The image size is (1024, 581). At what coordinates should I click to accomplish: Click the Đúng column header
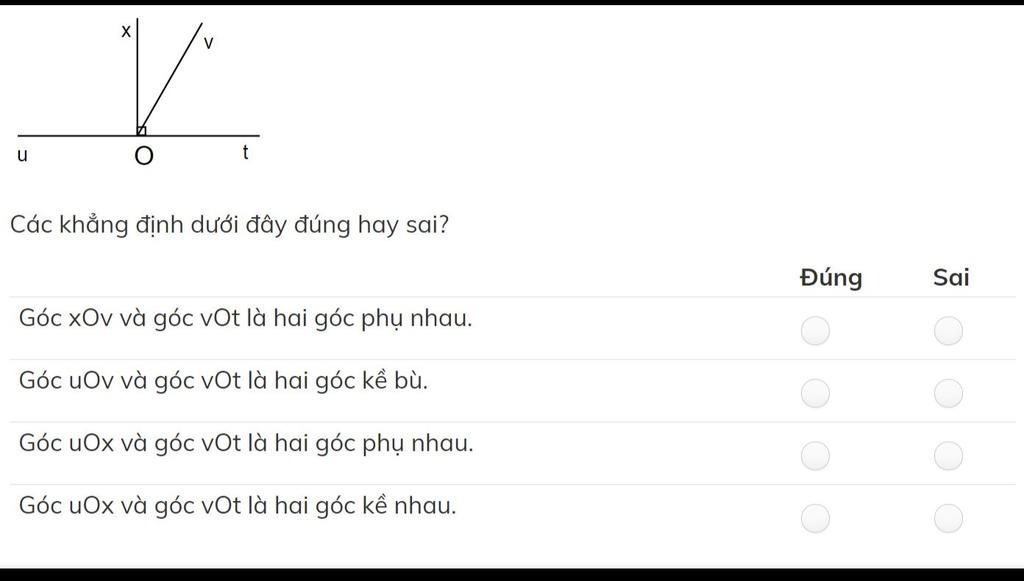click(x=831, y=277)
